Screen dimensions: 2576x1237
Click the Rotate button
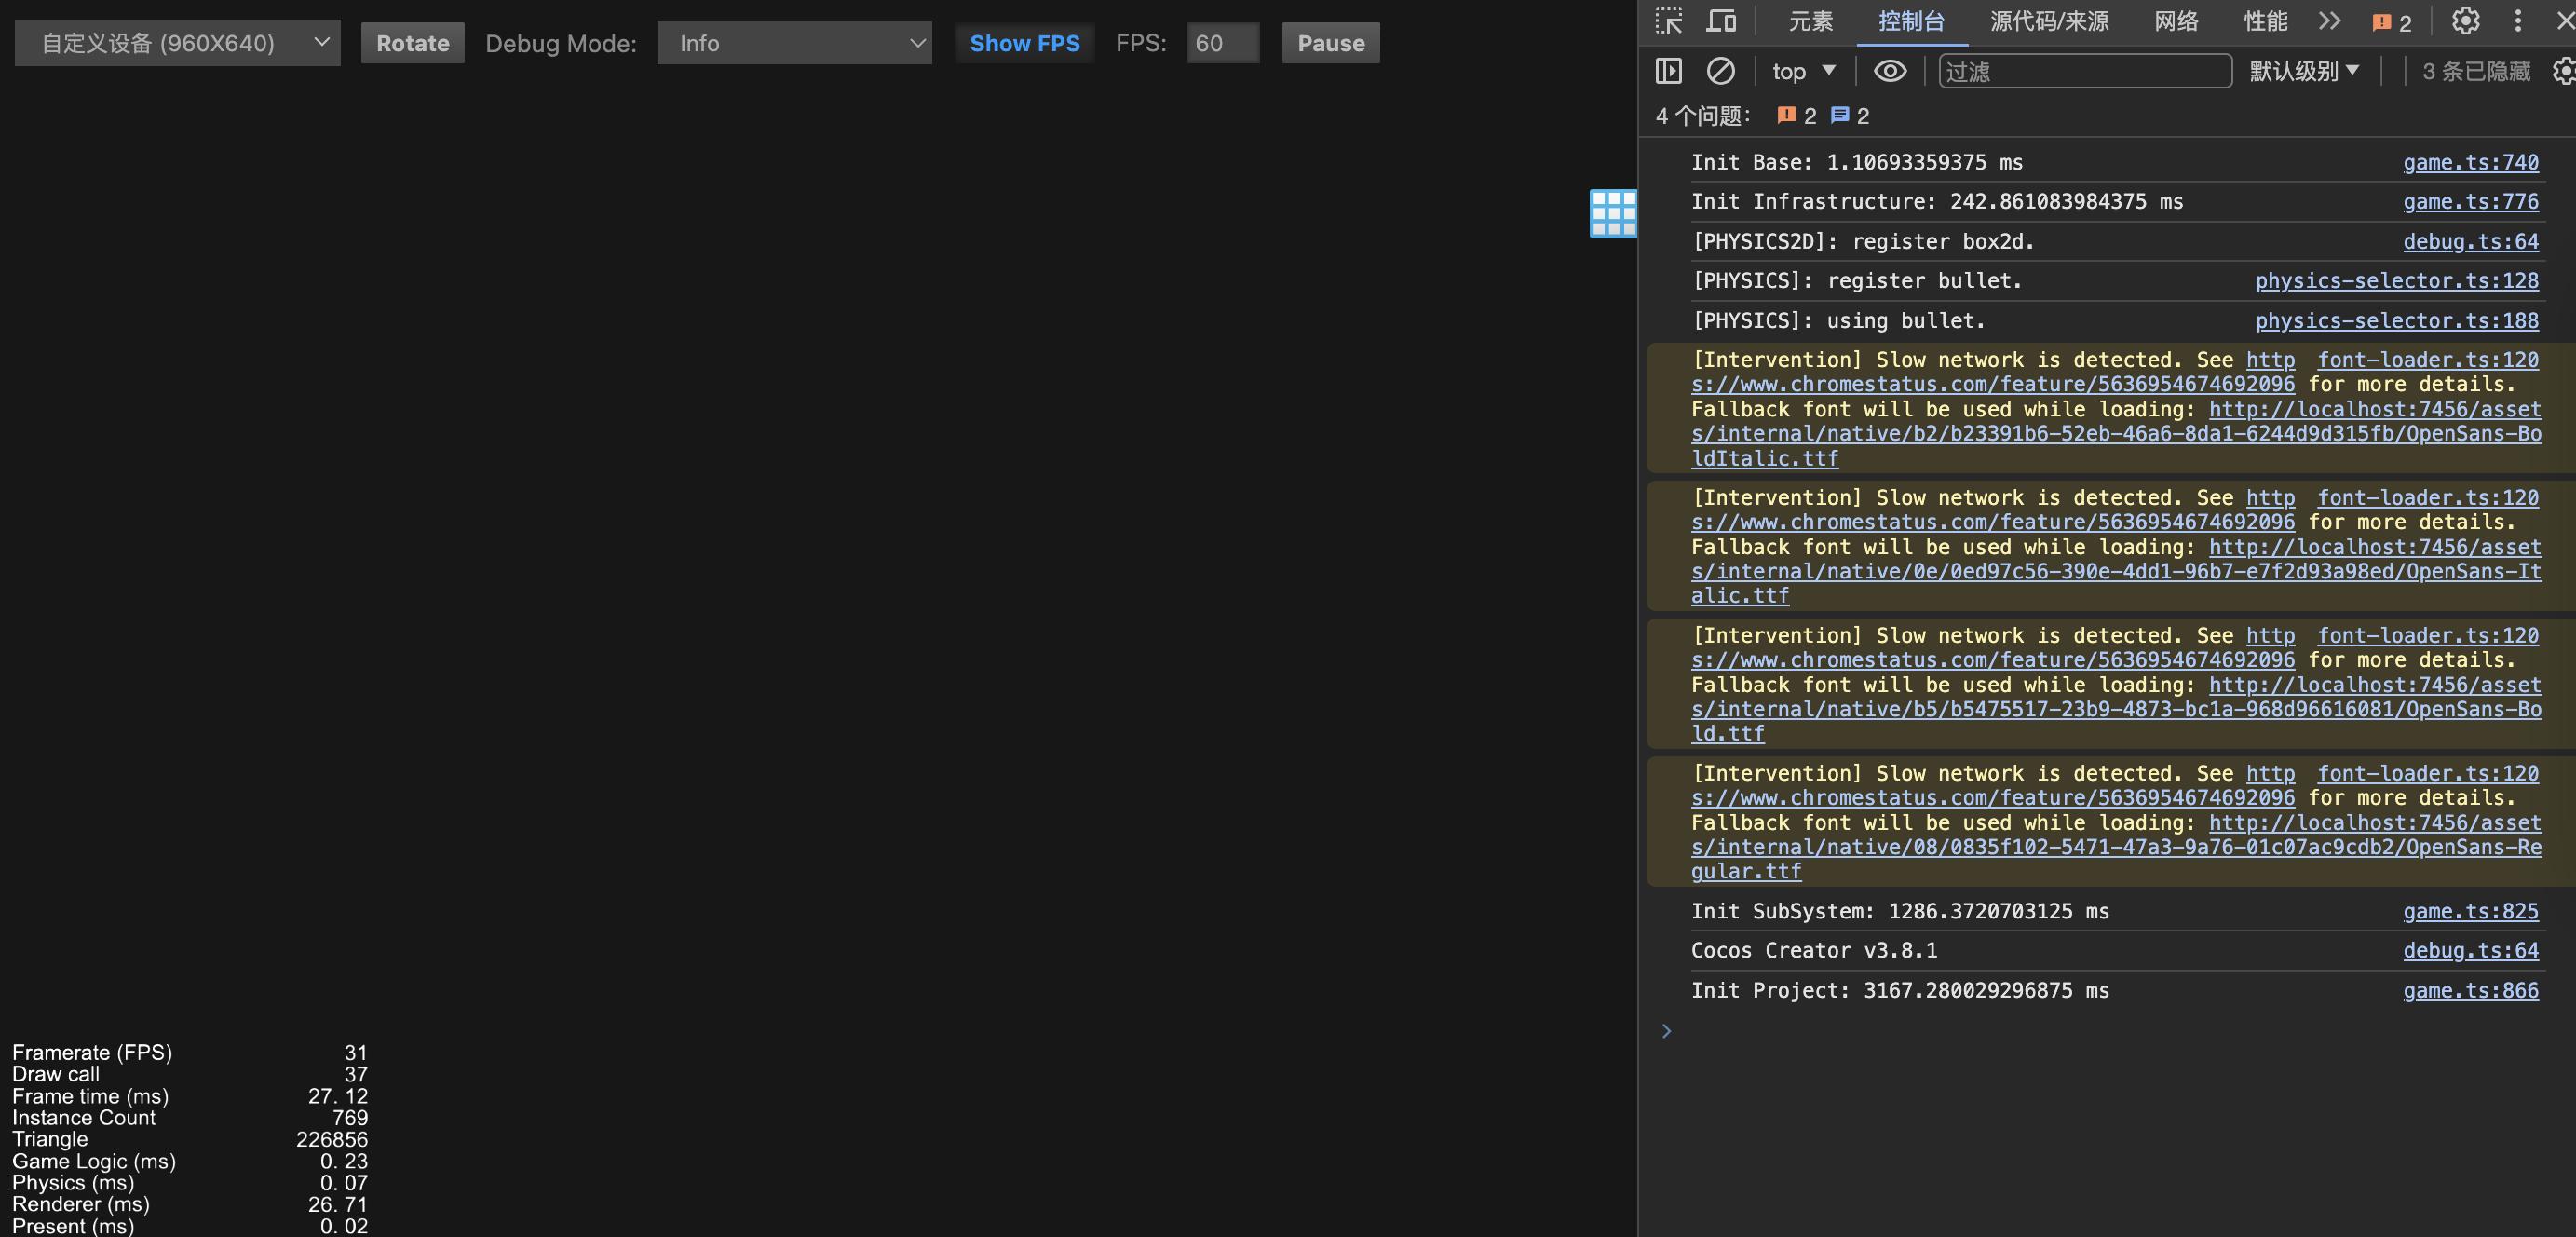tap(412, 43)
